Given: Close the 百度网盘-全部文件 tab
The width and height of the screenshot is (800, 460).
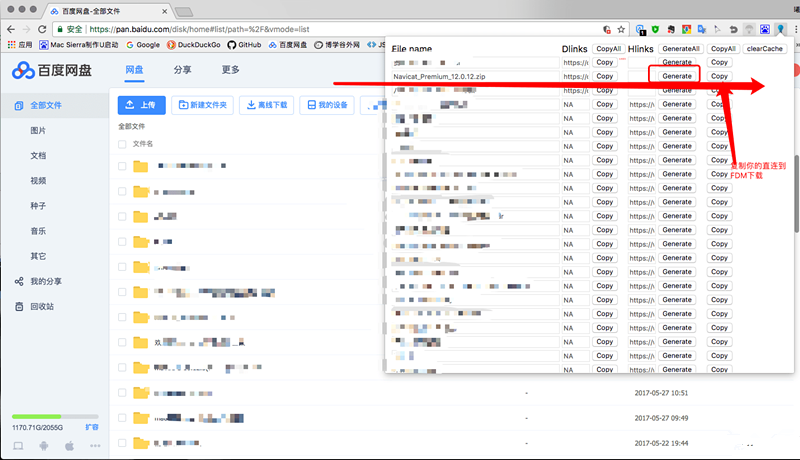Looking at the screenshot, I should point(164,11).
